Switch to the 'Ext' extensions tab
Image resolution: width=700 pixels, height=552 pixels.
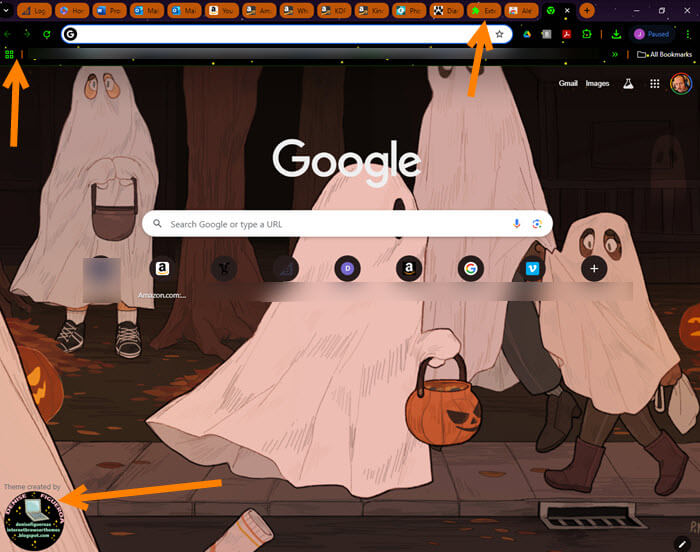point(484,10)
